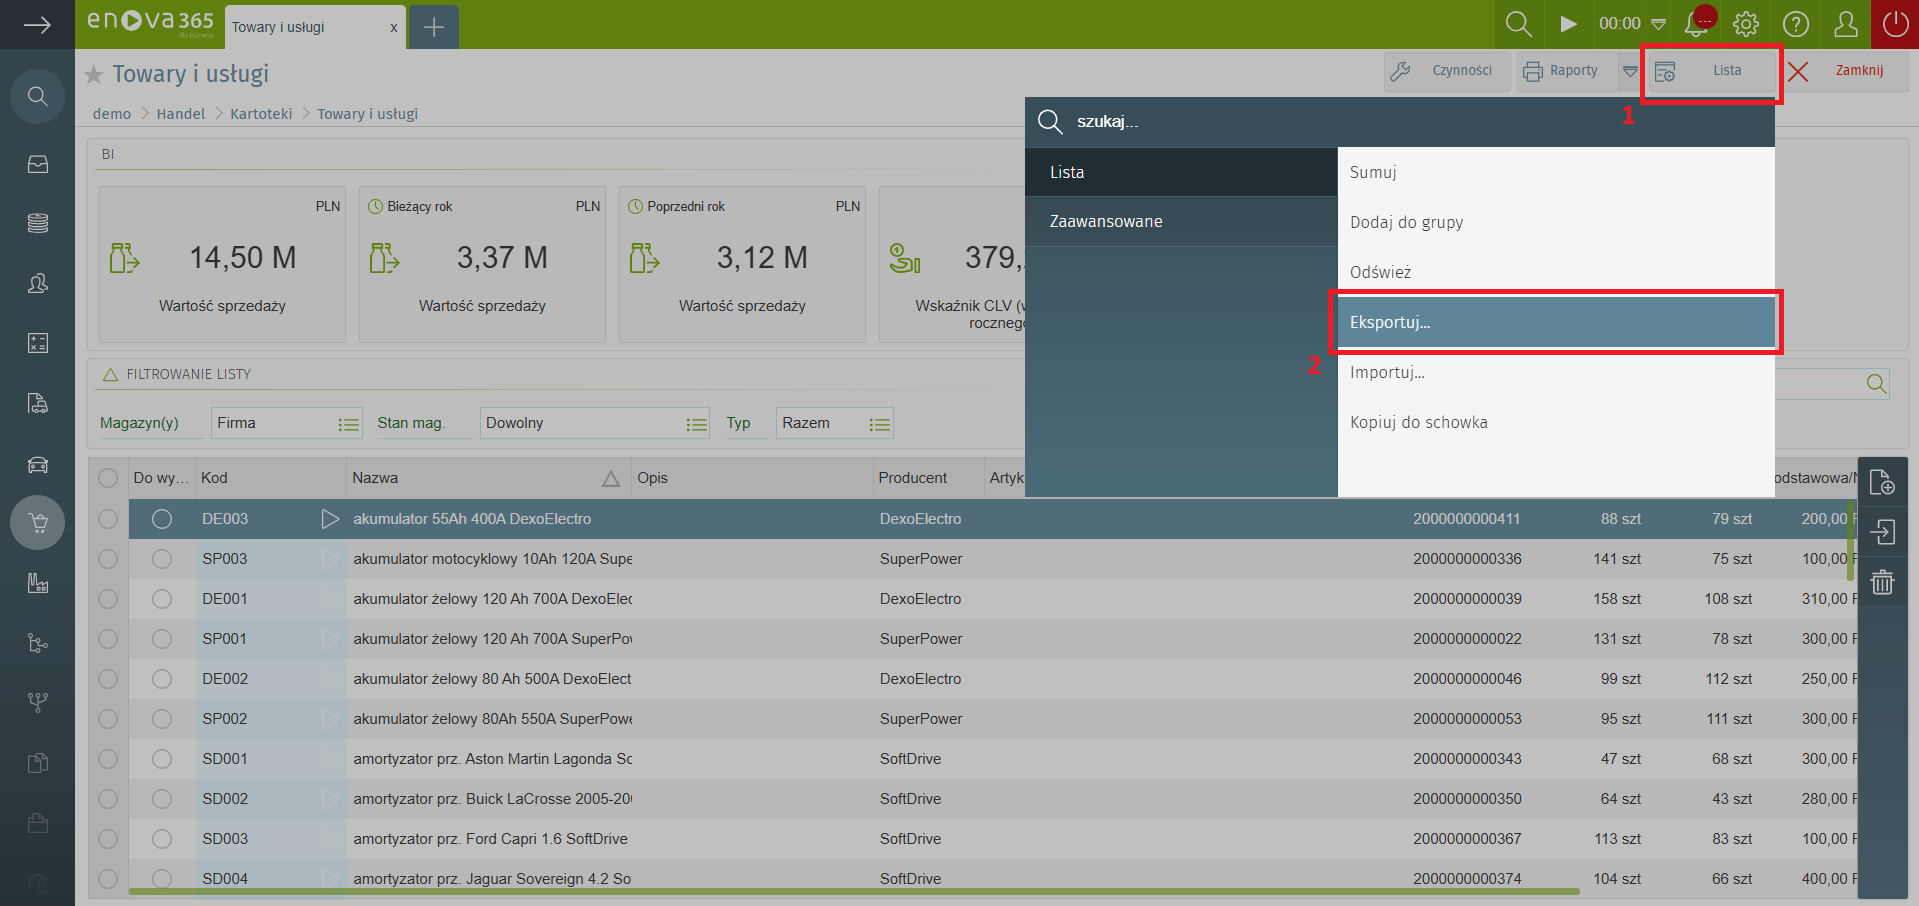Open settings gear in top bar
This screenshot has height=906, width=1919.
coord(1746,24)
